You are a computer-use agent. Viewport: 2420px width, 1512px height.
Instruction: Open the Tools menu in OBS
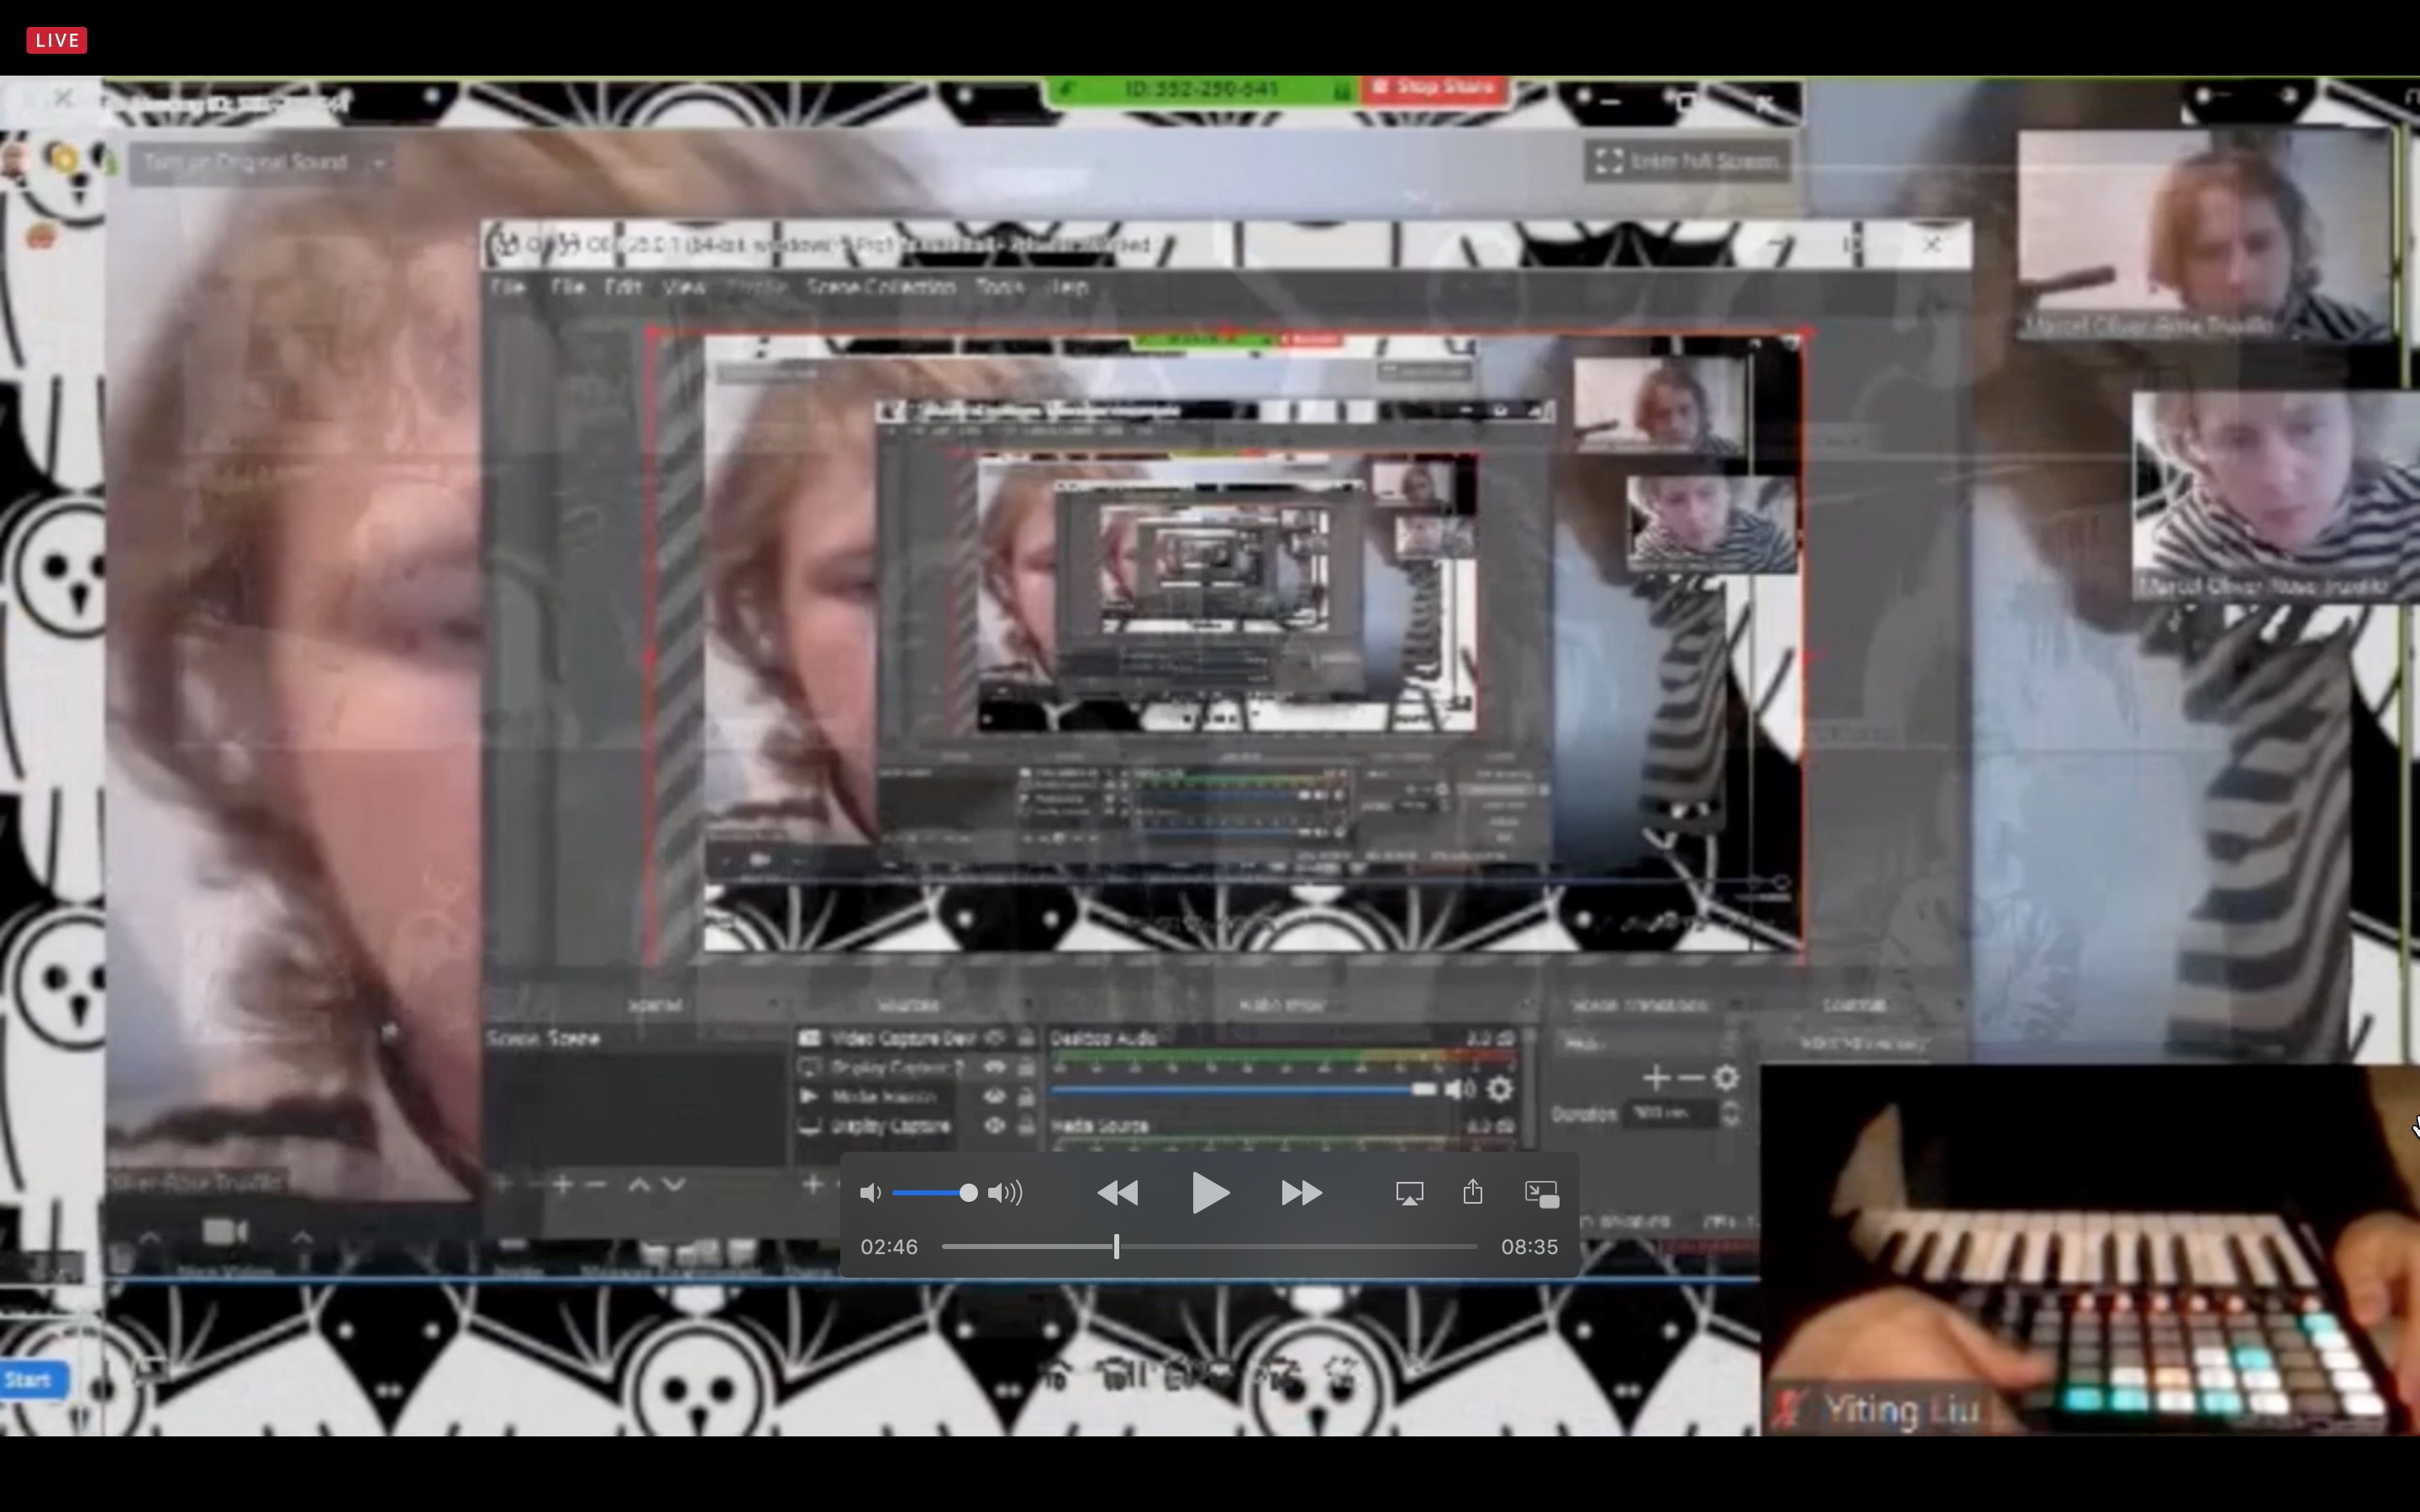point(999,288)
